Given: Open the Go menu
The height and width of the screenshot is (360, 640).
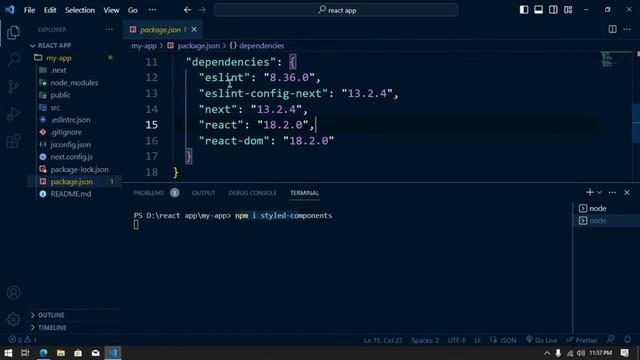Looking at the screenshot, I should click(133, 10).
